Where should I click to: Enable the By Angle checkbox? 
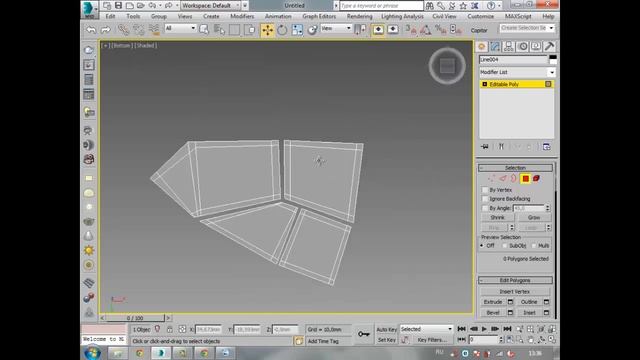(485, 208)
